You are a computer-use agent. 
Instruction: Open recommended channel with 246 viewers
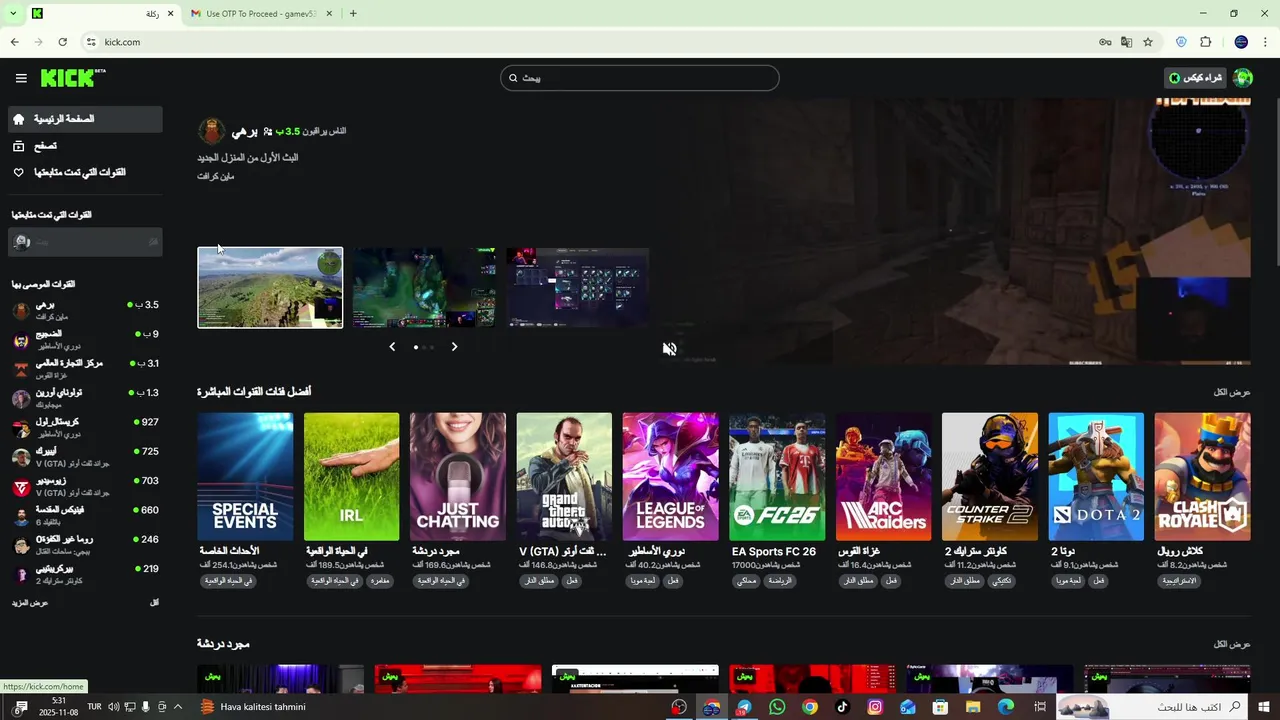pyautogui.click(x=85, y=544)
